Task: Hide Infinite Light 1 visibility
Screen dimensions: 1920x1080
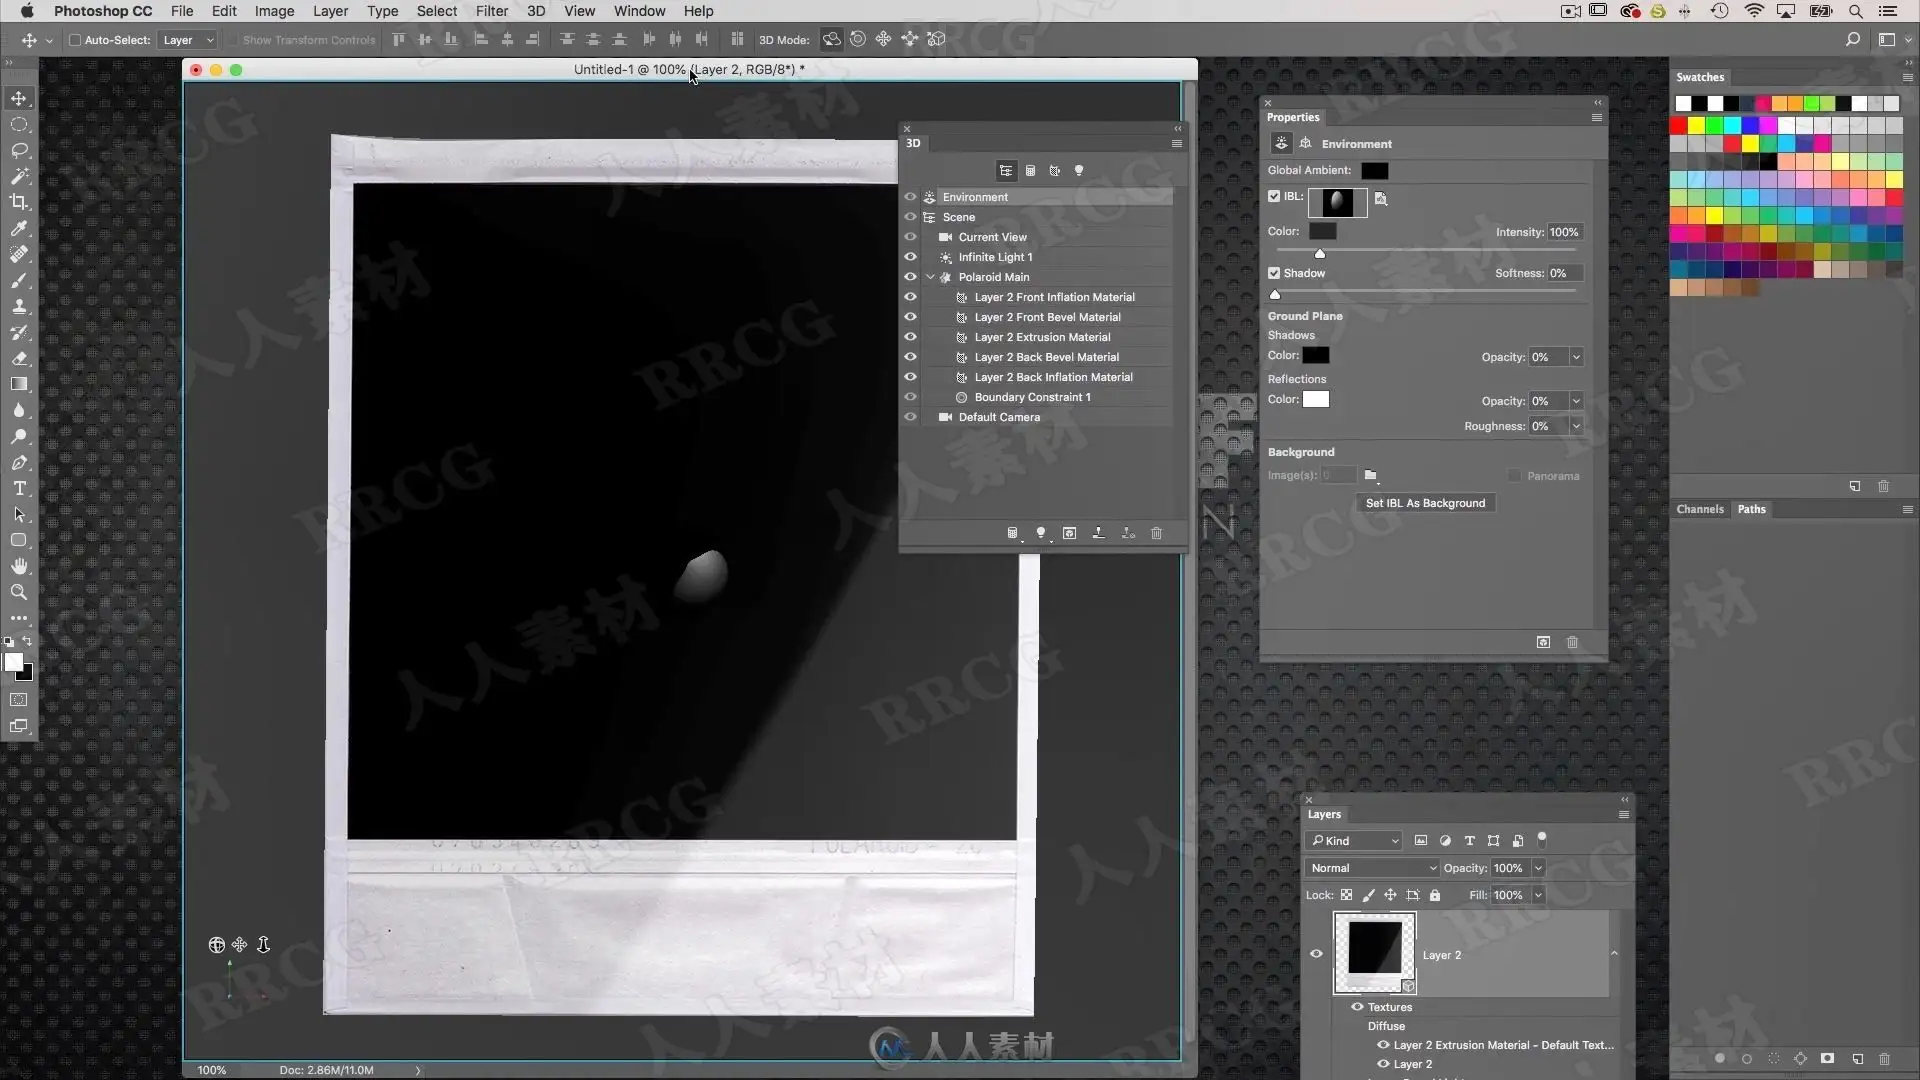Action: pos(910,257)
